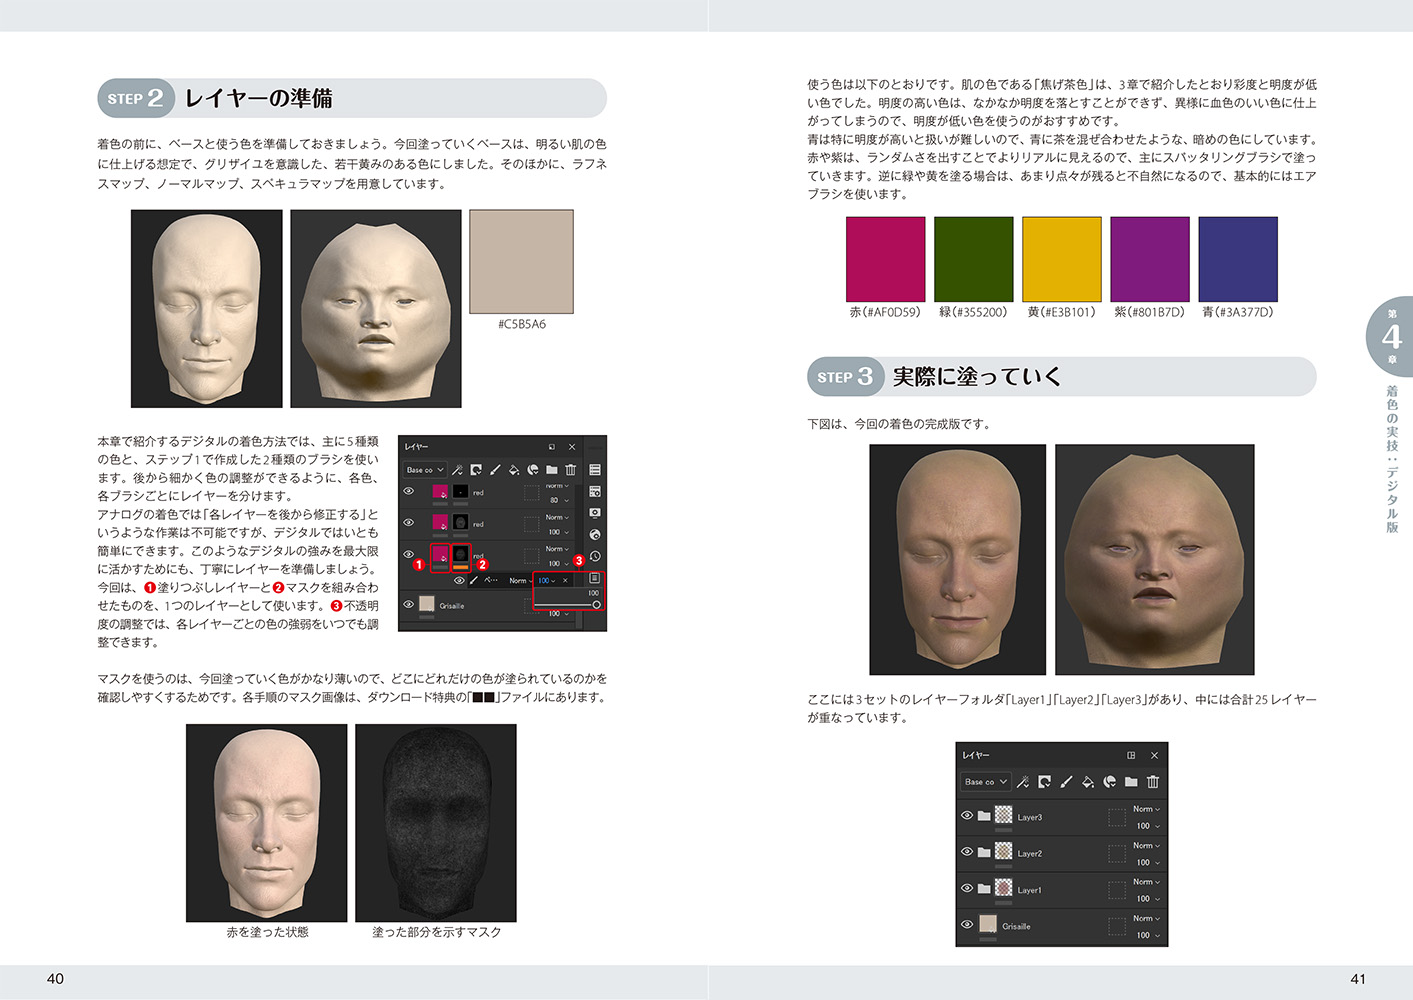Open the texture set list side icon
The width and height of the screenshot is (1413, 1000).
tap(595, 470)
